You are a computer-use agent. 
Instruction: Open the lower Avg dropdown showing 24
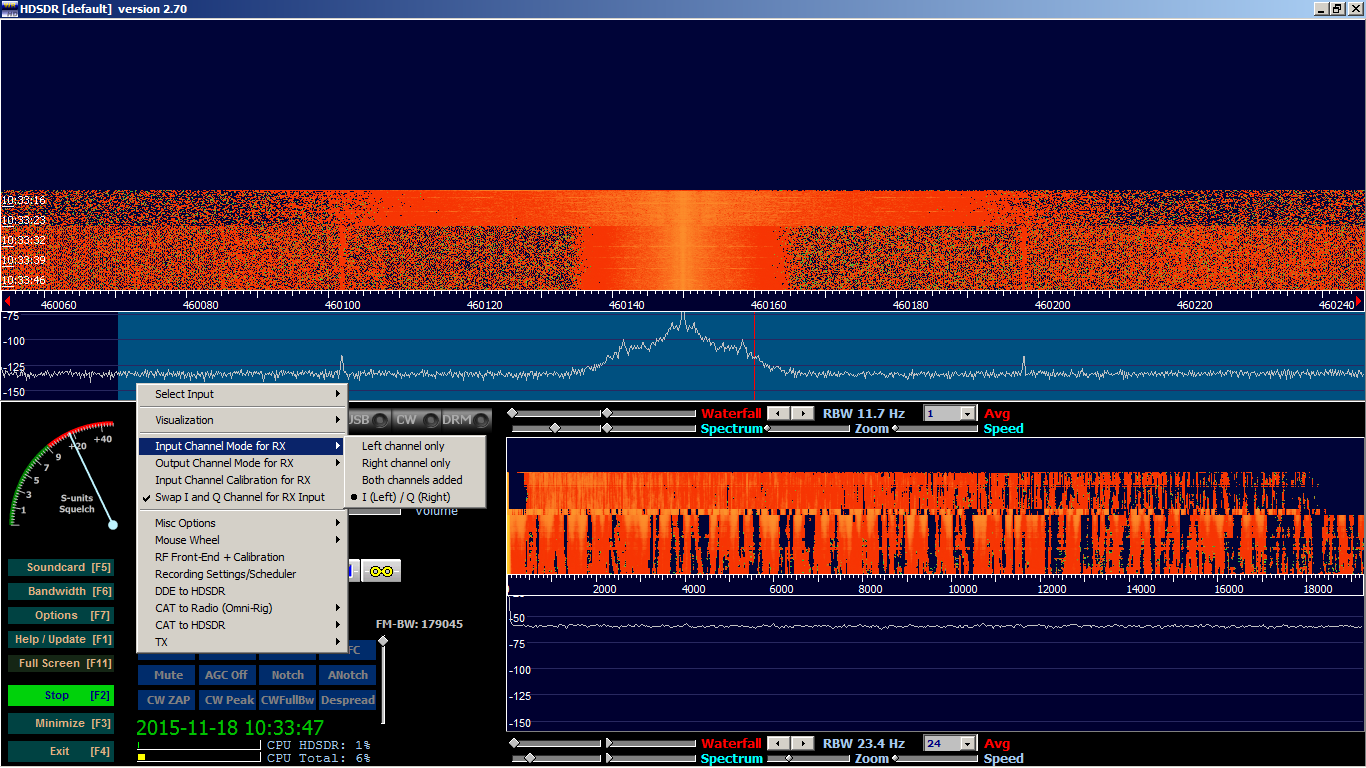pyautogui.click(x=967, y=743)
